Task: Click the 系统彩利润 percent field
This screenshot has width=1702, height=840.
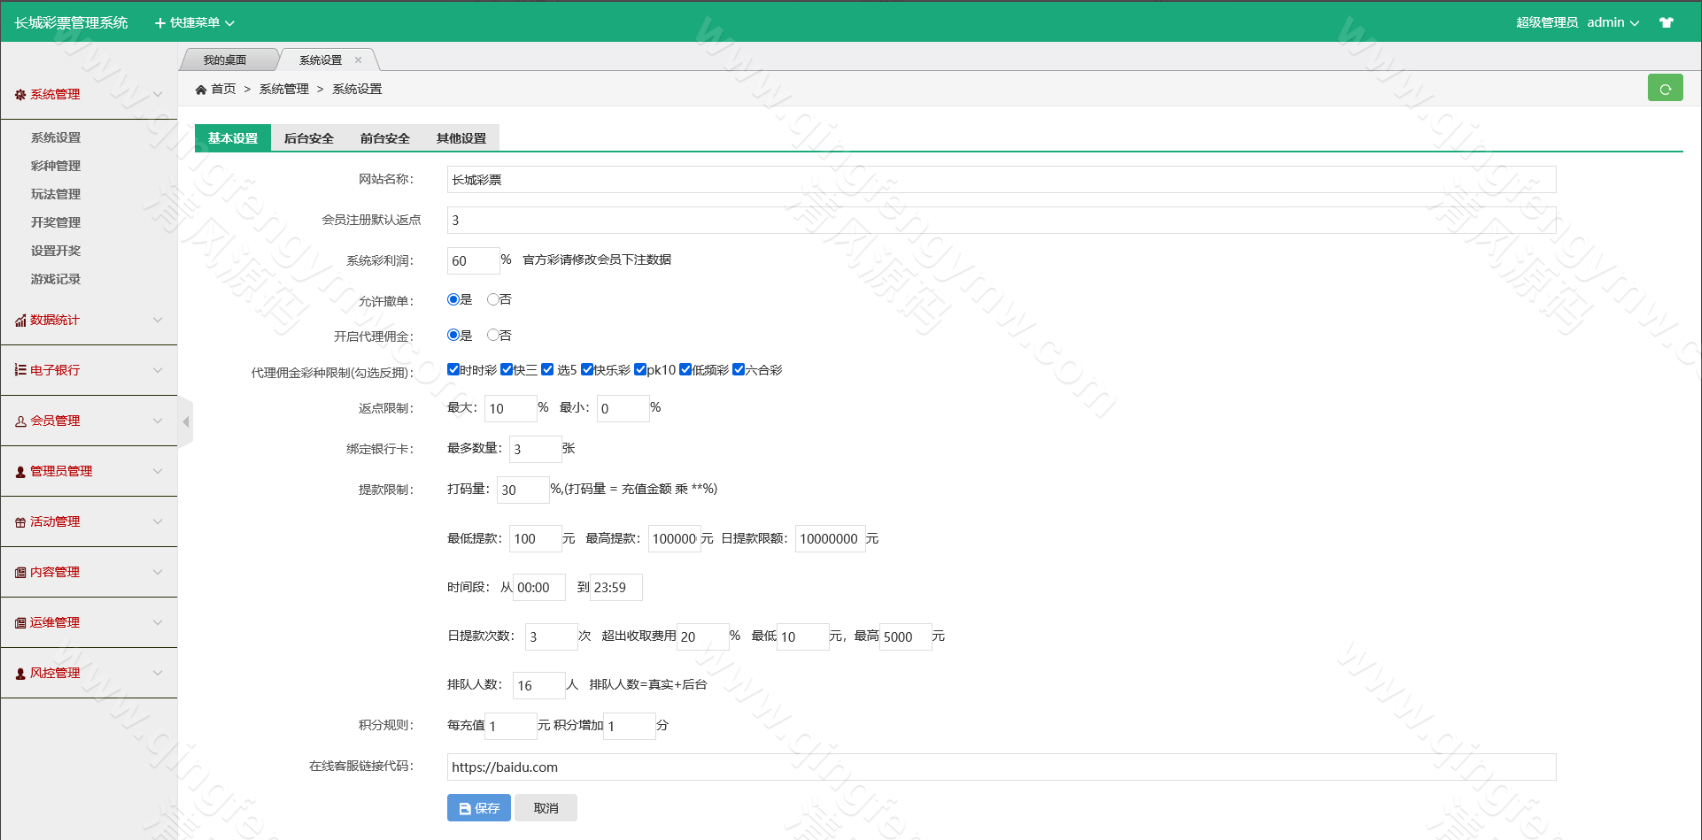Action: point(473,261)
